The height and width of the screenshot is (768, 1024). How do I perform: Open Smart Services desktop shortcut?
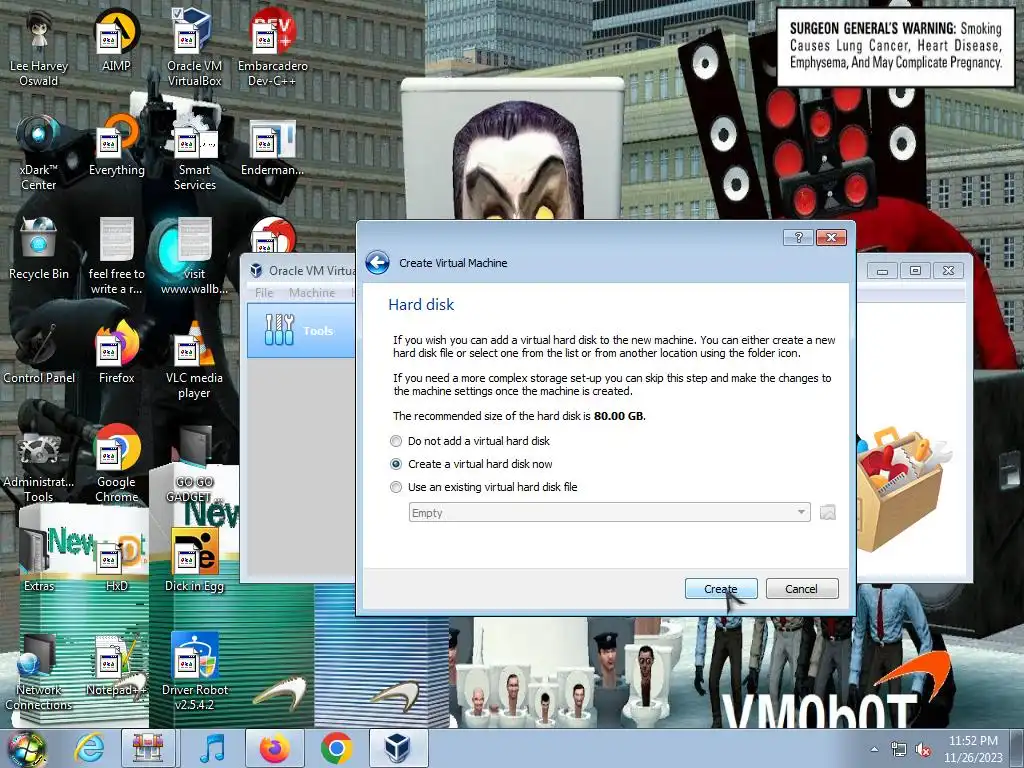pos(195,153)
